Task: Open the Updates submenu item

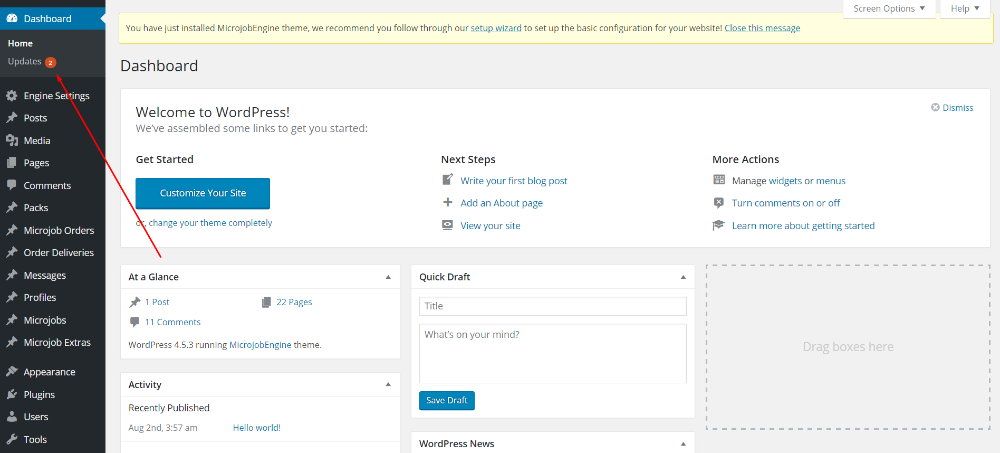Action: tap(25, 61)
